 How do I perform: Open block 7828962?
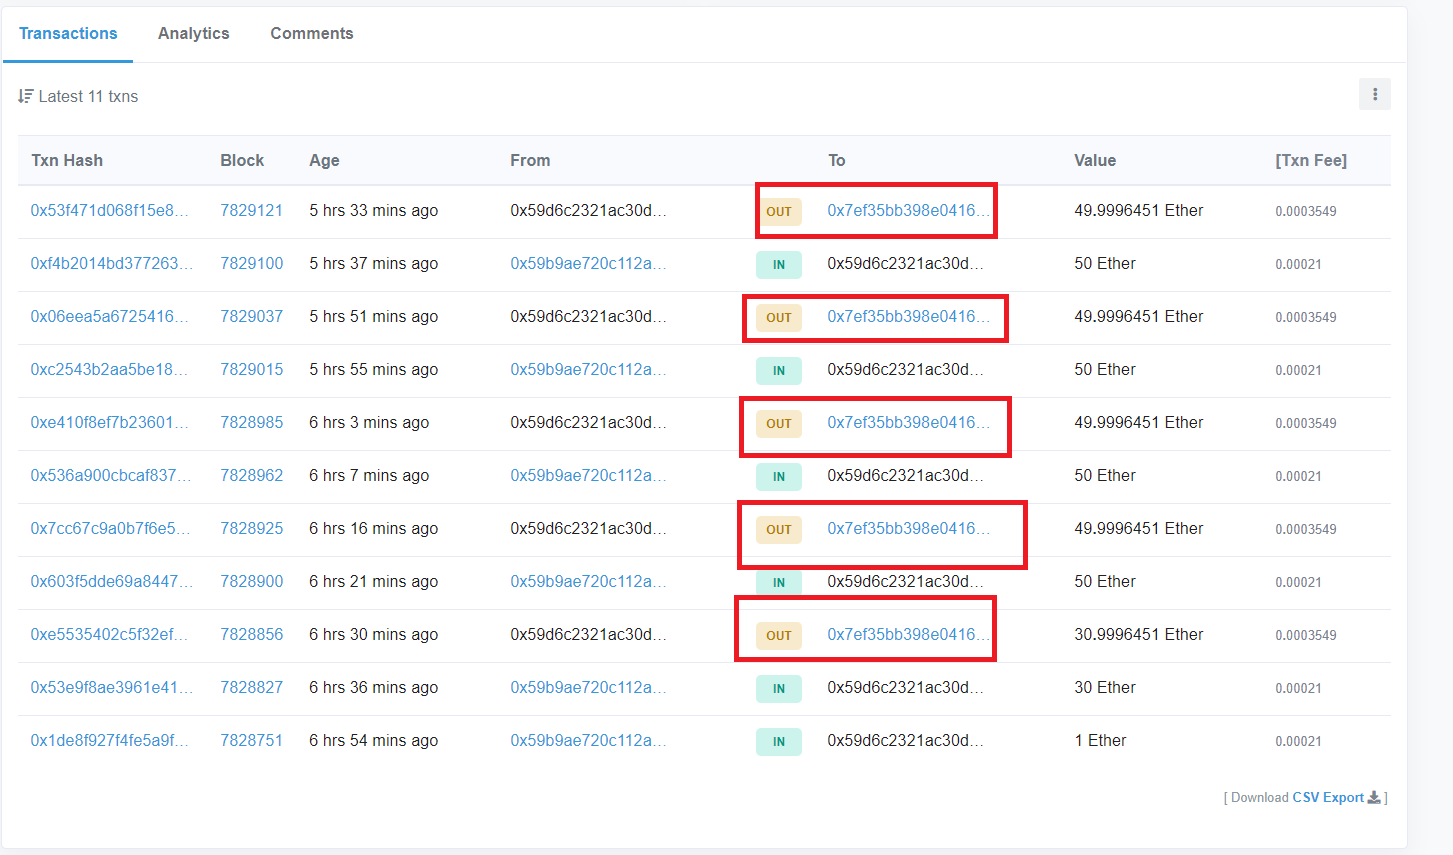pyautogui.click(x=251, y=475)
